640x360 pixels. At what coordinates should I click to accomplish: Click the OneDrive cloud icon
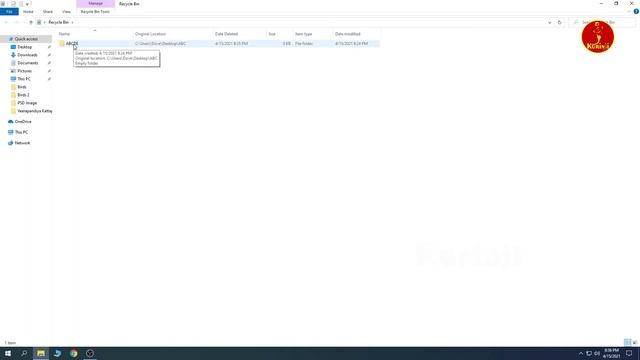point(11,122)
